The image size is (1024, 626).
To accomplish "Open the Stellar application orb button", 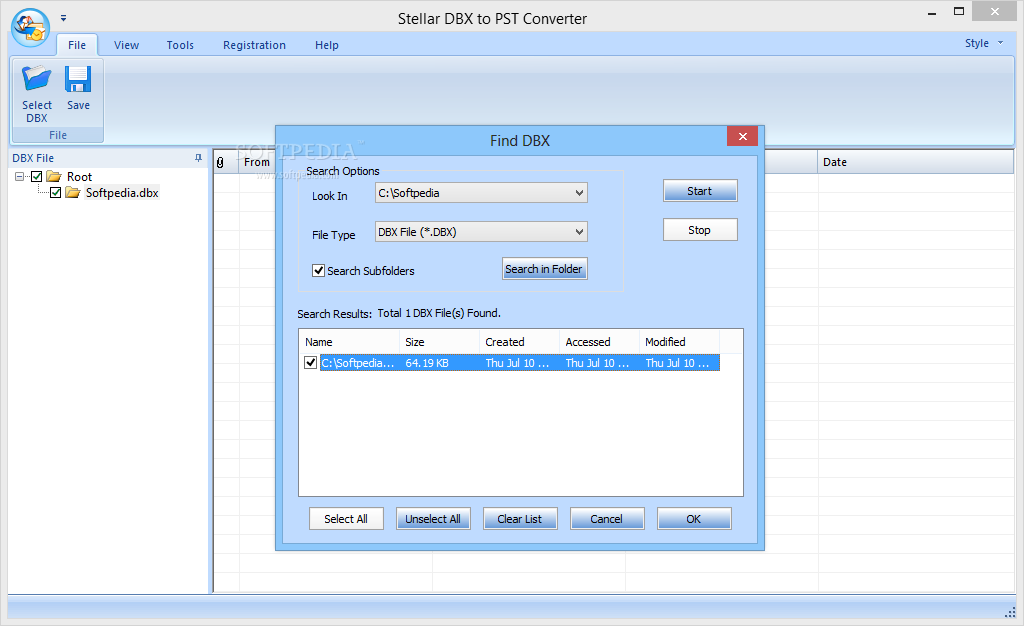I will tap(30, 27).
